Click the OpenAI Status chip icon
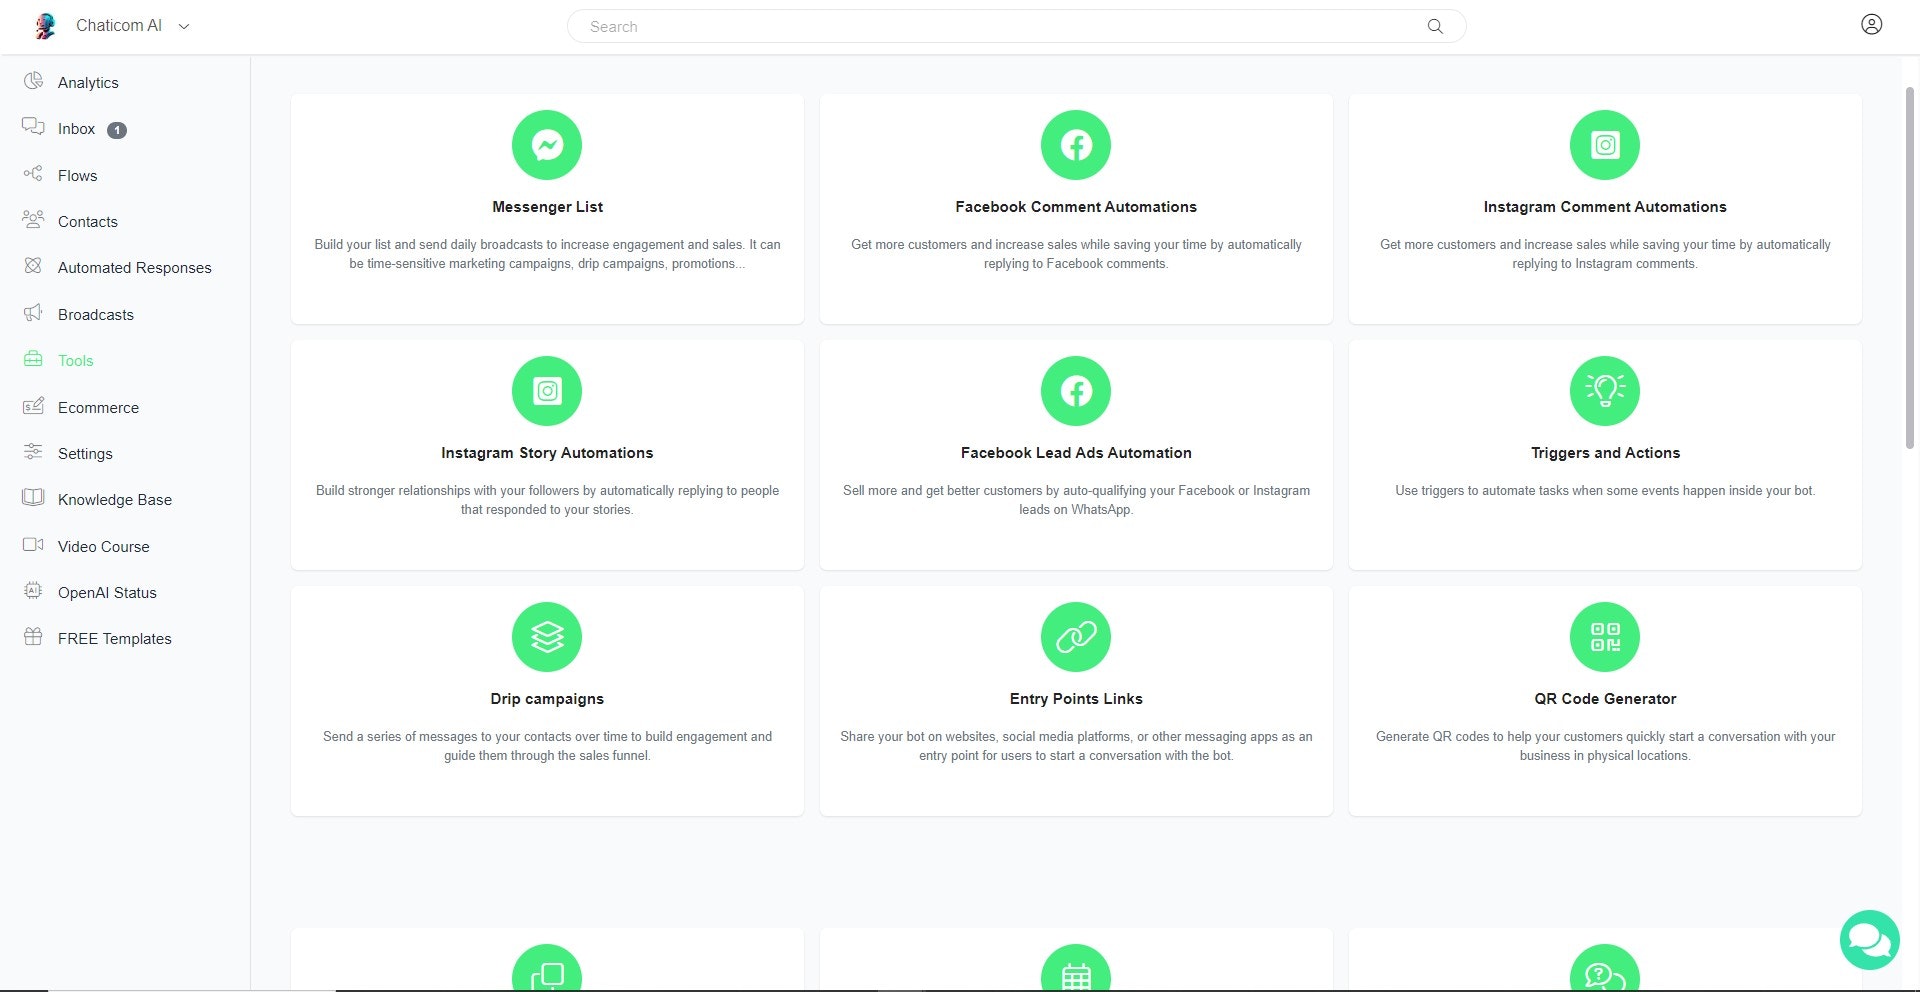 [33, 591]
